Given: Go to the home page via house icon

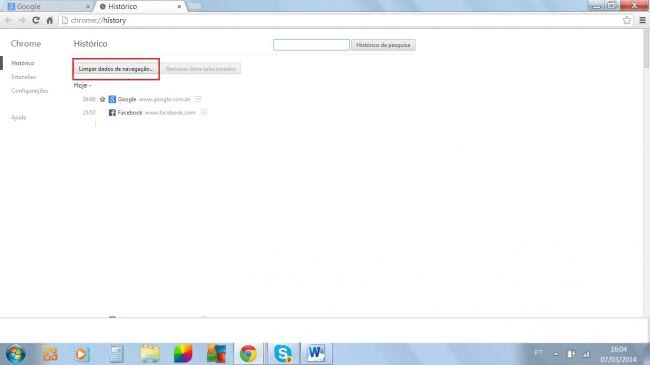Looking at the screenshot, I should 50,20.
